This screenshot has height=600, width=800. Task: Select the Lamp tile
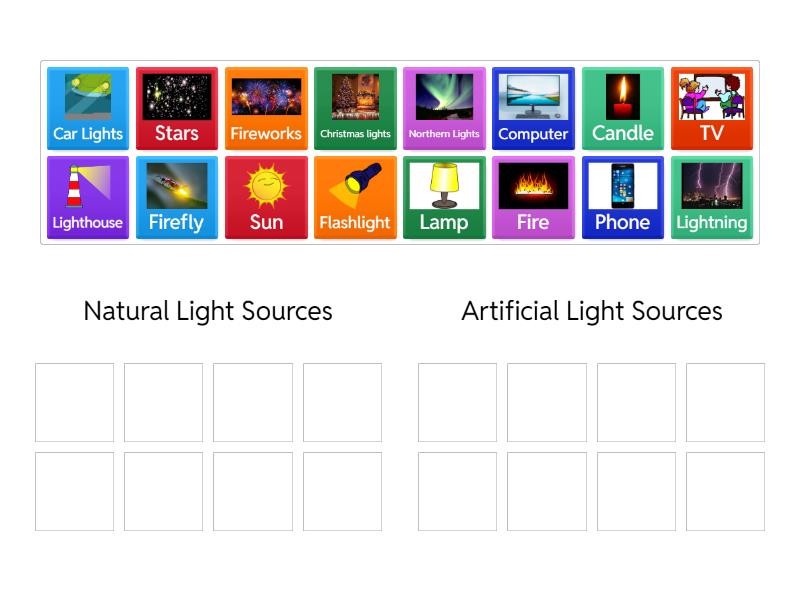pos(444,197)
